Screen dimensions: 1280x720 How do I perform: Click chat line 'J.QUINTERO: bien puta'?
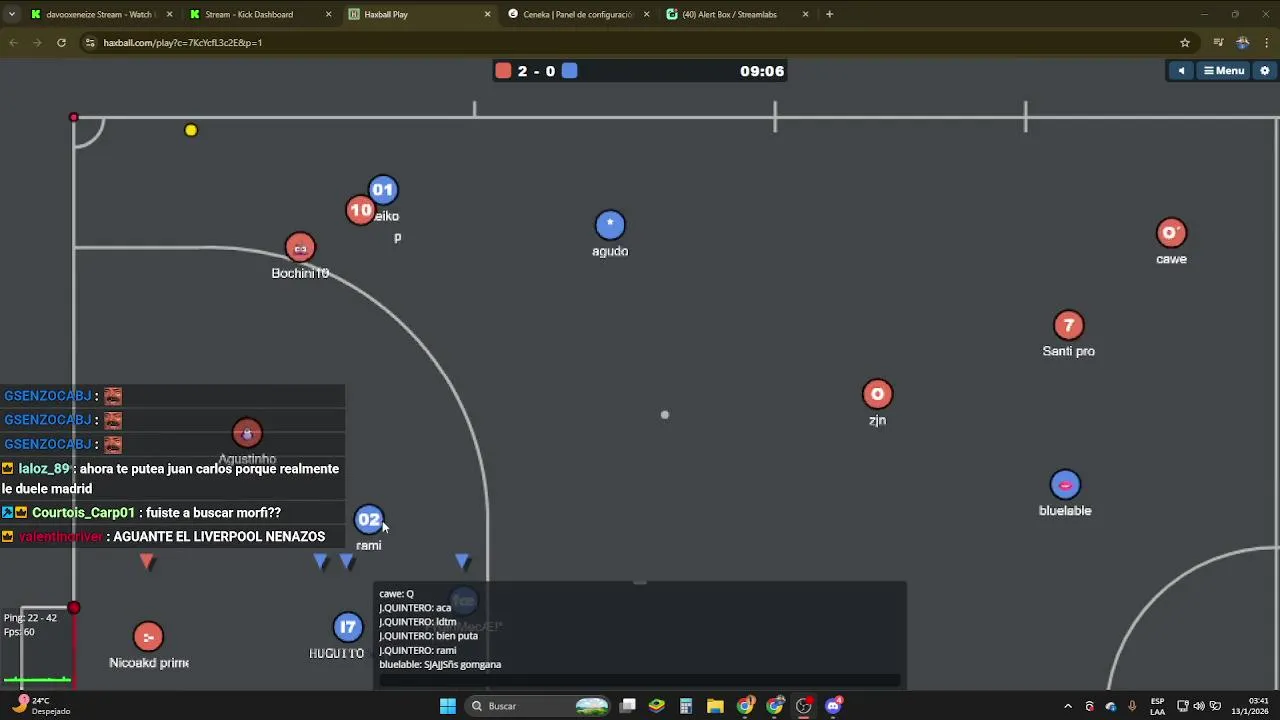click(428, 636)
